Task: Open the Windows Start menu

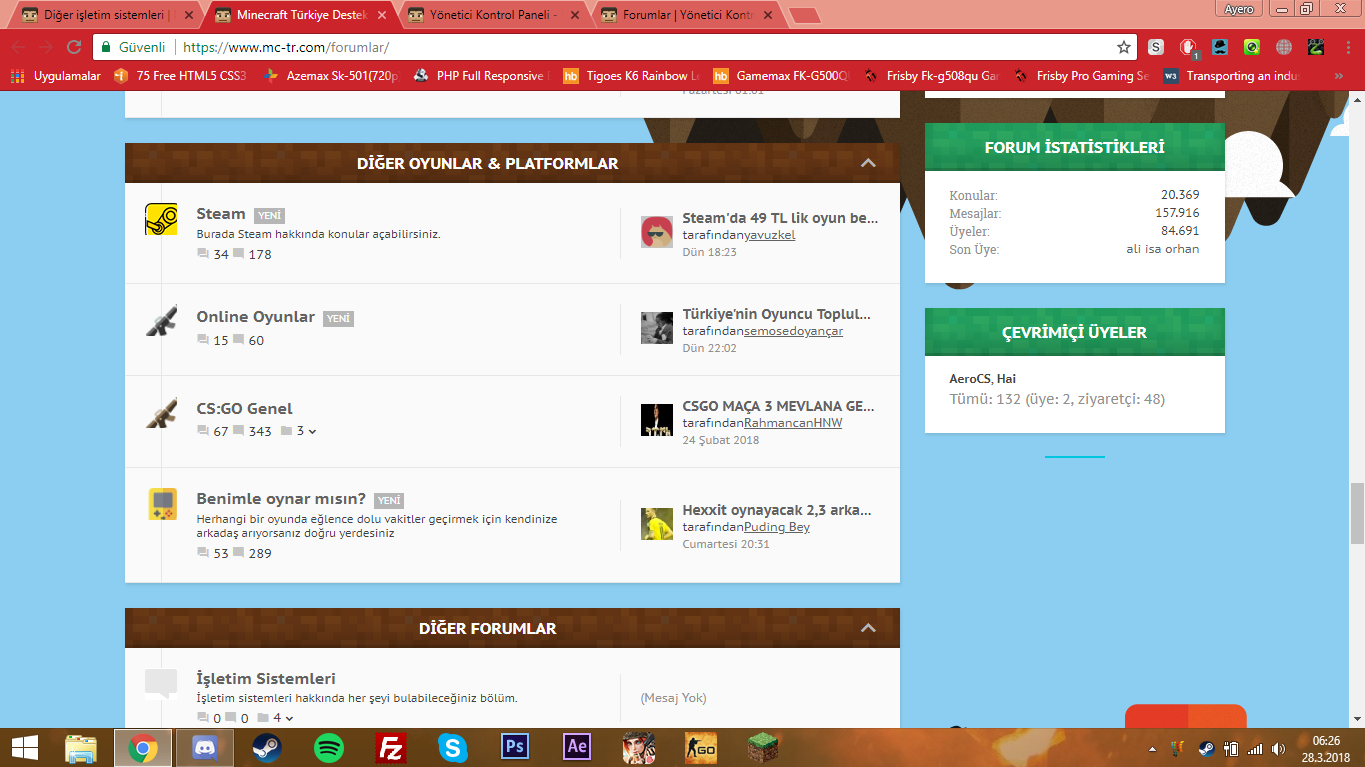Action: click(24, 747)
